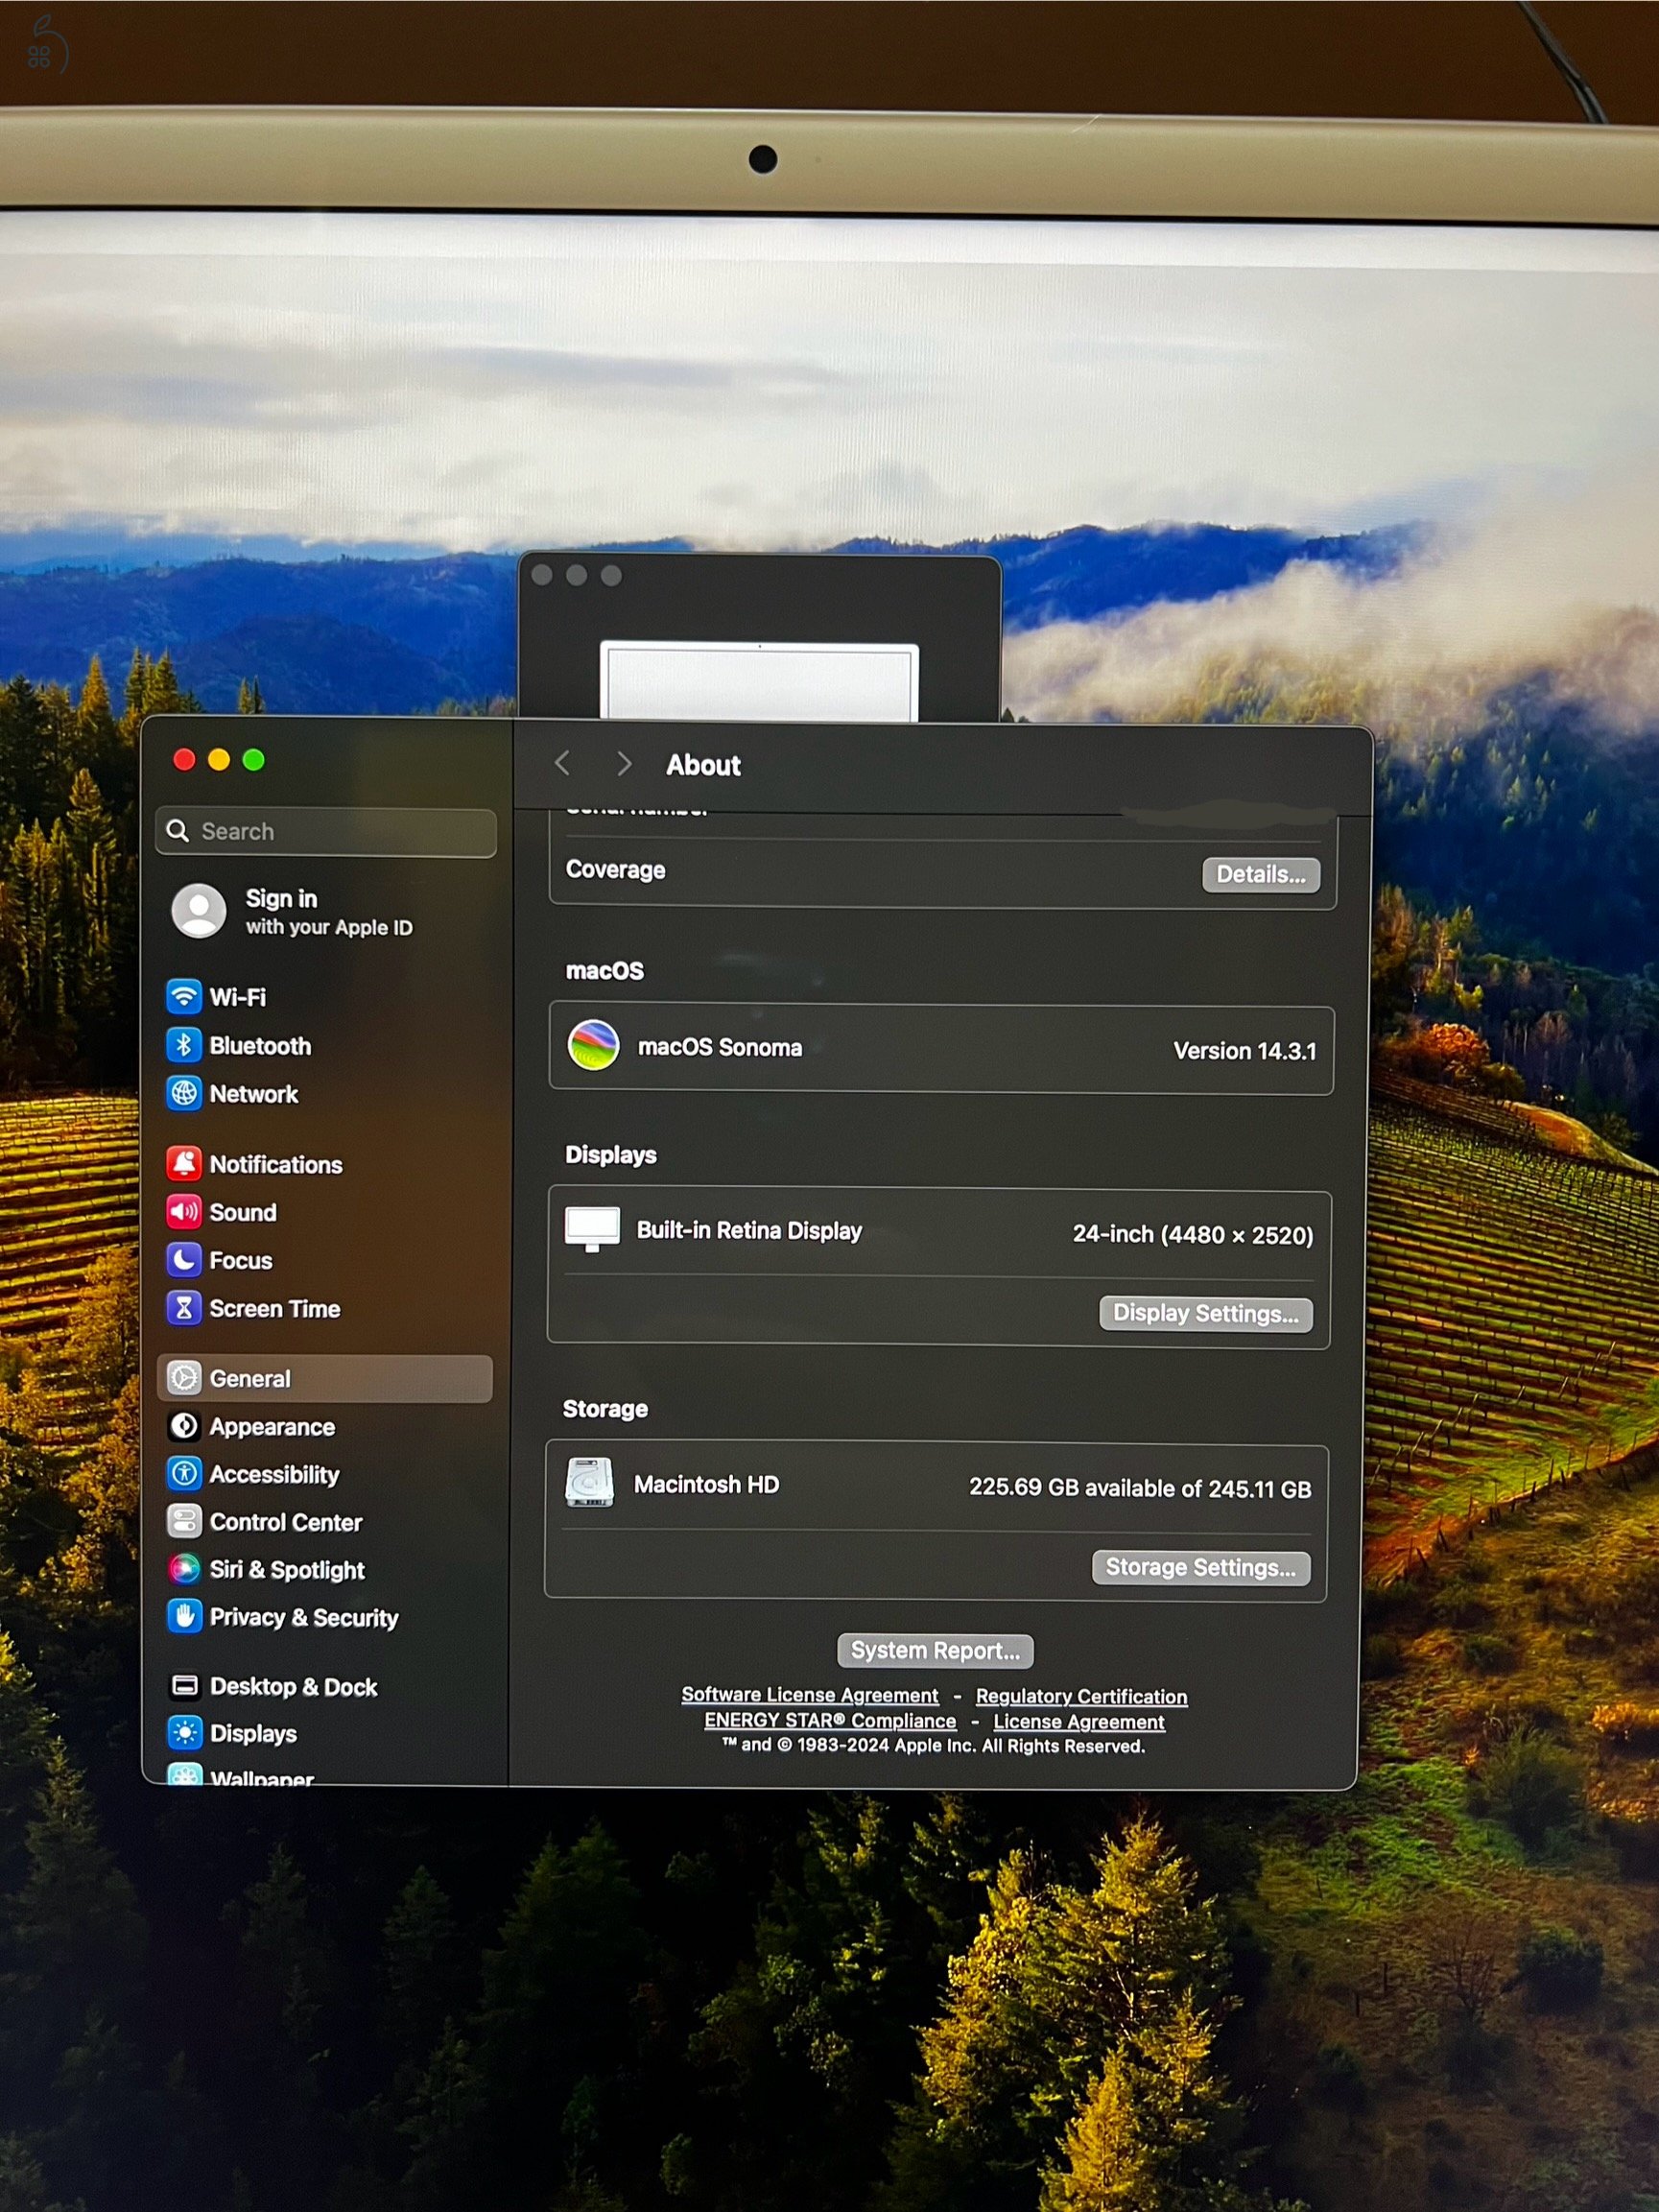Open Appearance icon in sidebar
Viewport: 1659px width, 2212px height.
184,1426
